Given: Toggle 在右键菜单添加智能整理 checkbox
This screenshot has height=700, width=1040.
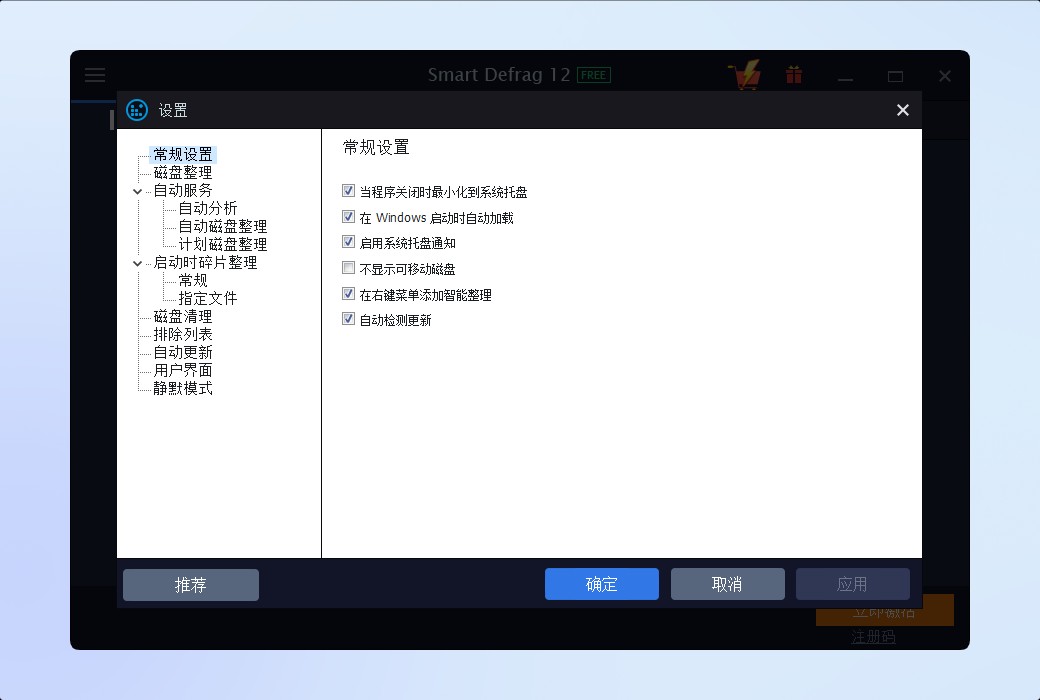Looking at the screenshot, I should point(348,294).
